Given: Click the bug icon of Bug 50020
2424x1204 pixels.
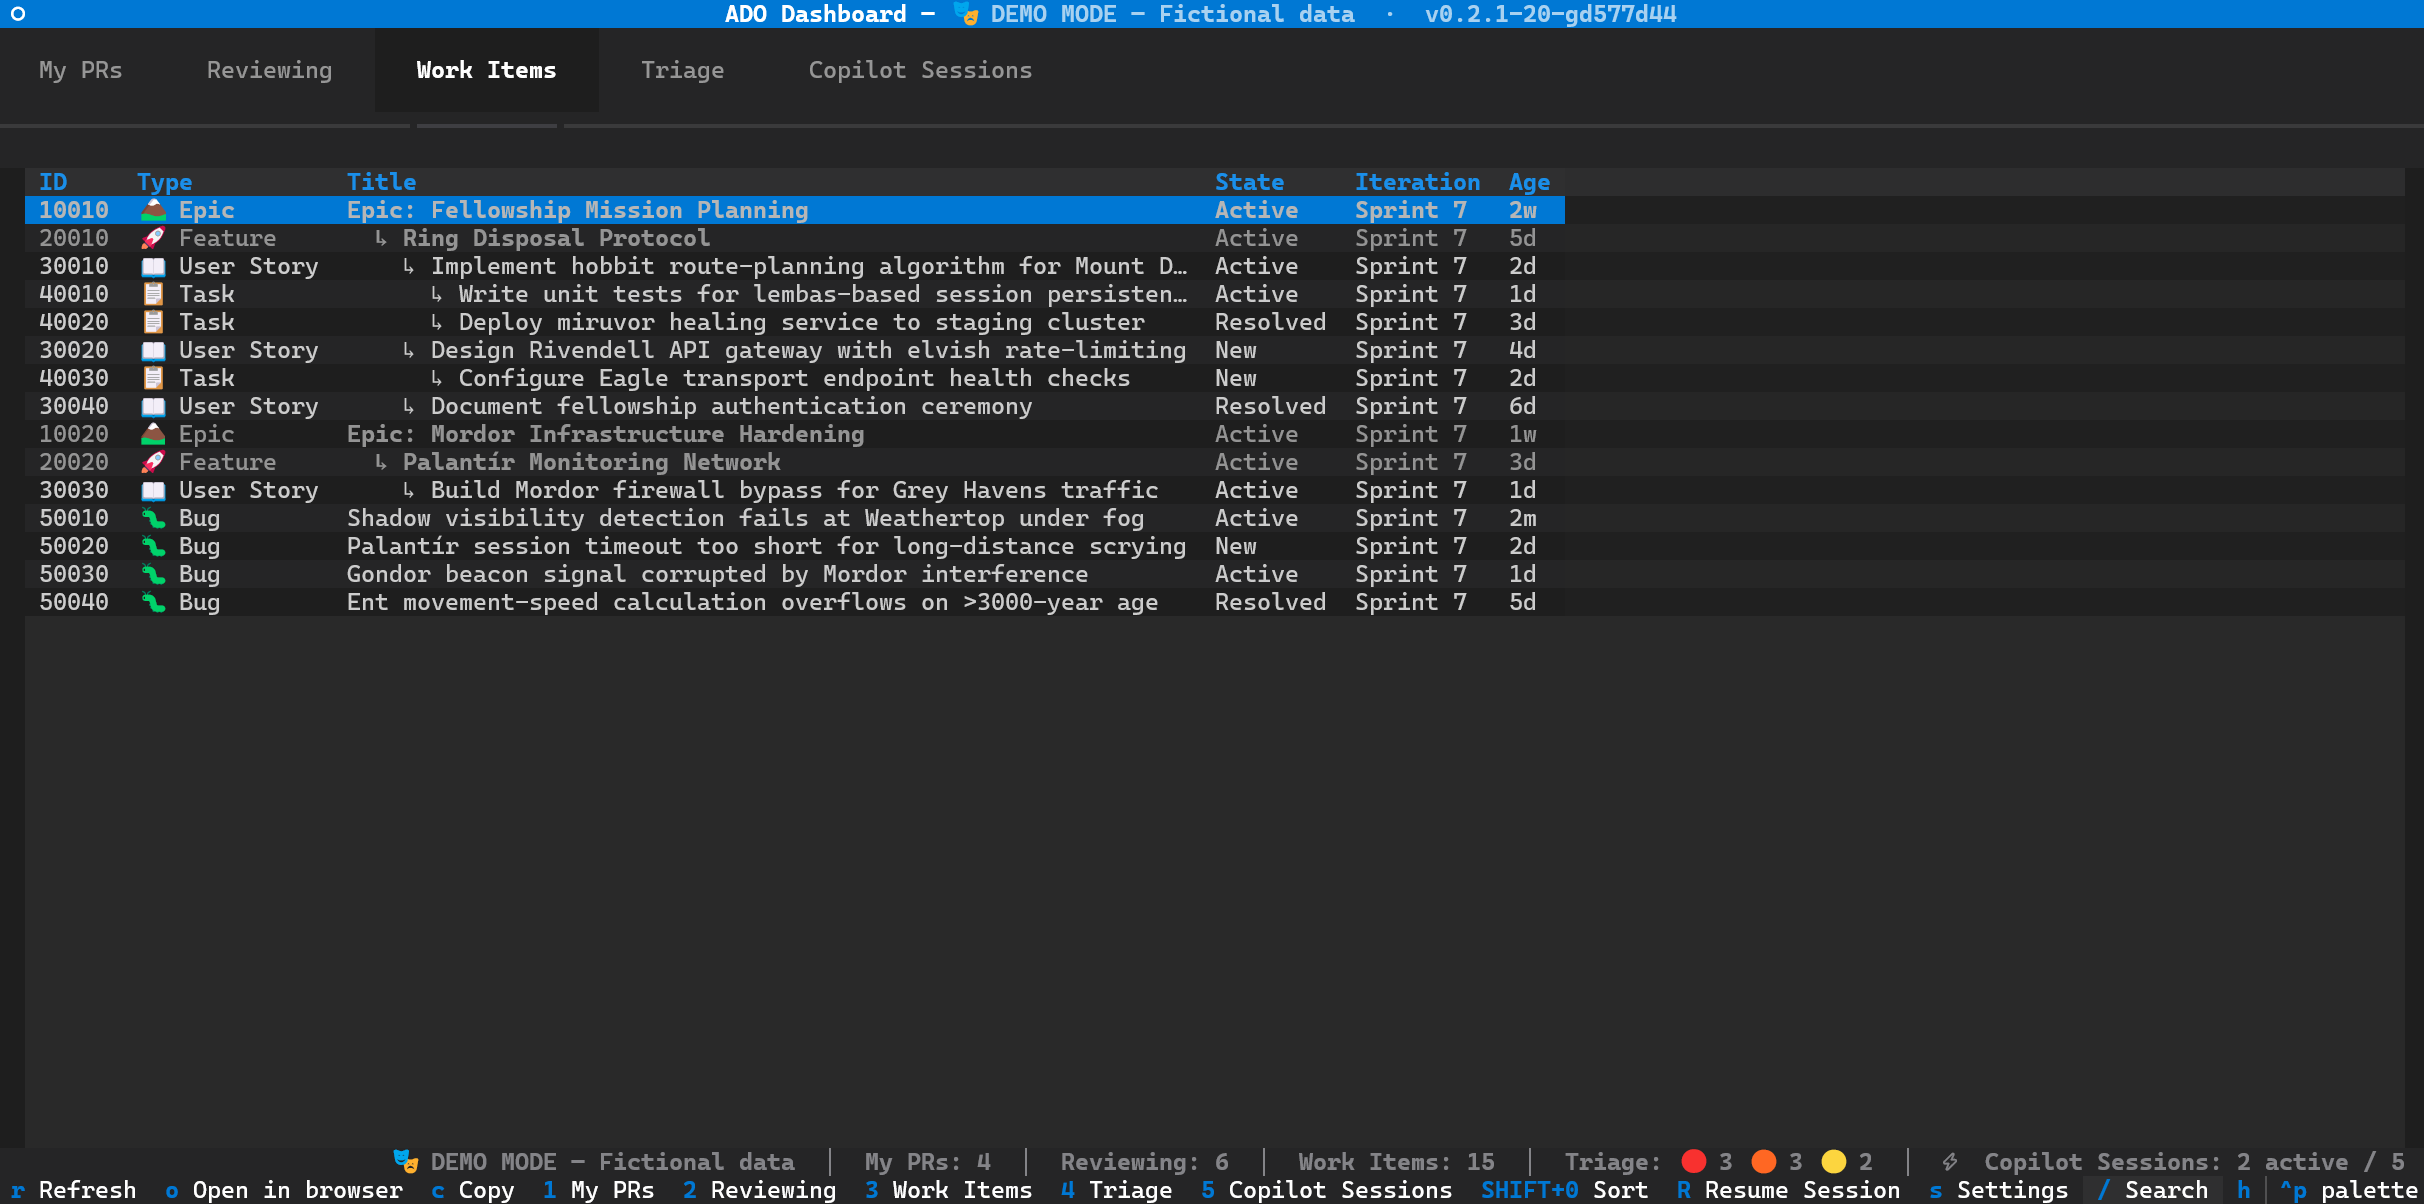Looking at the screenshot, I should click(x=153, y=546).
